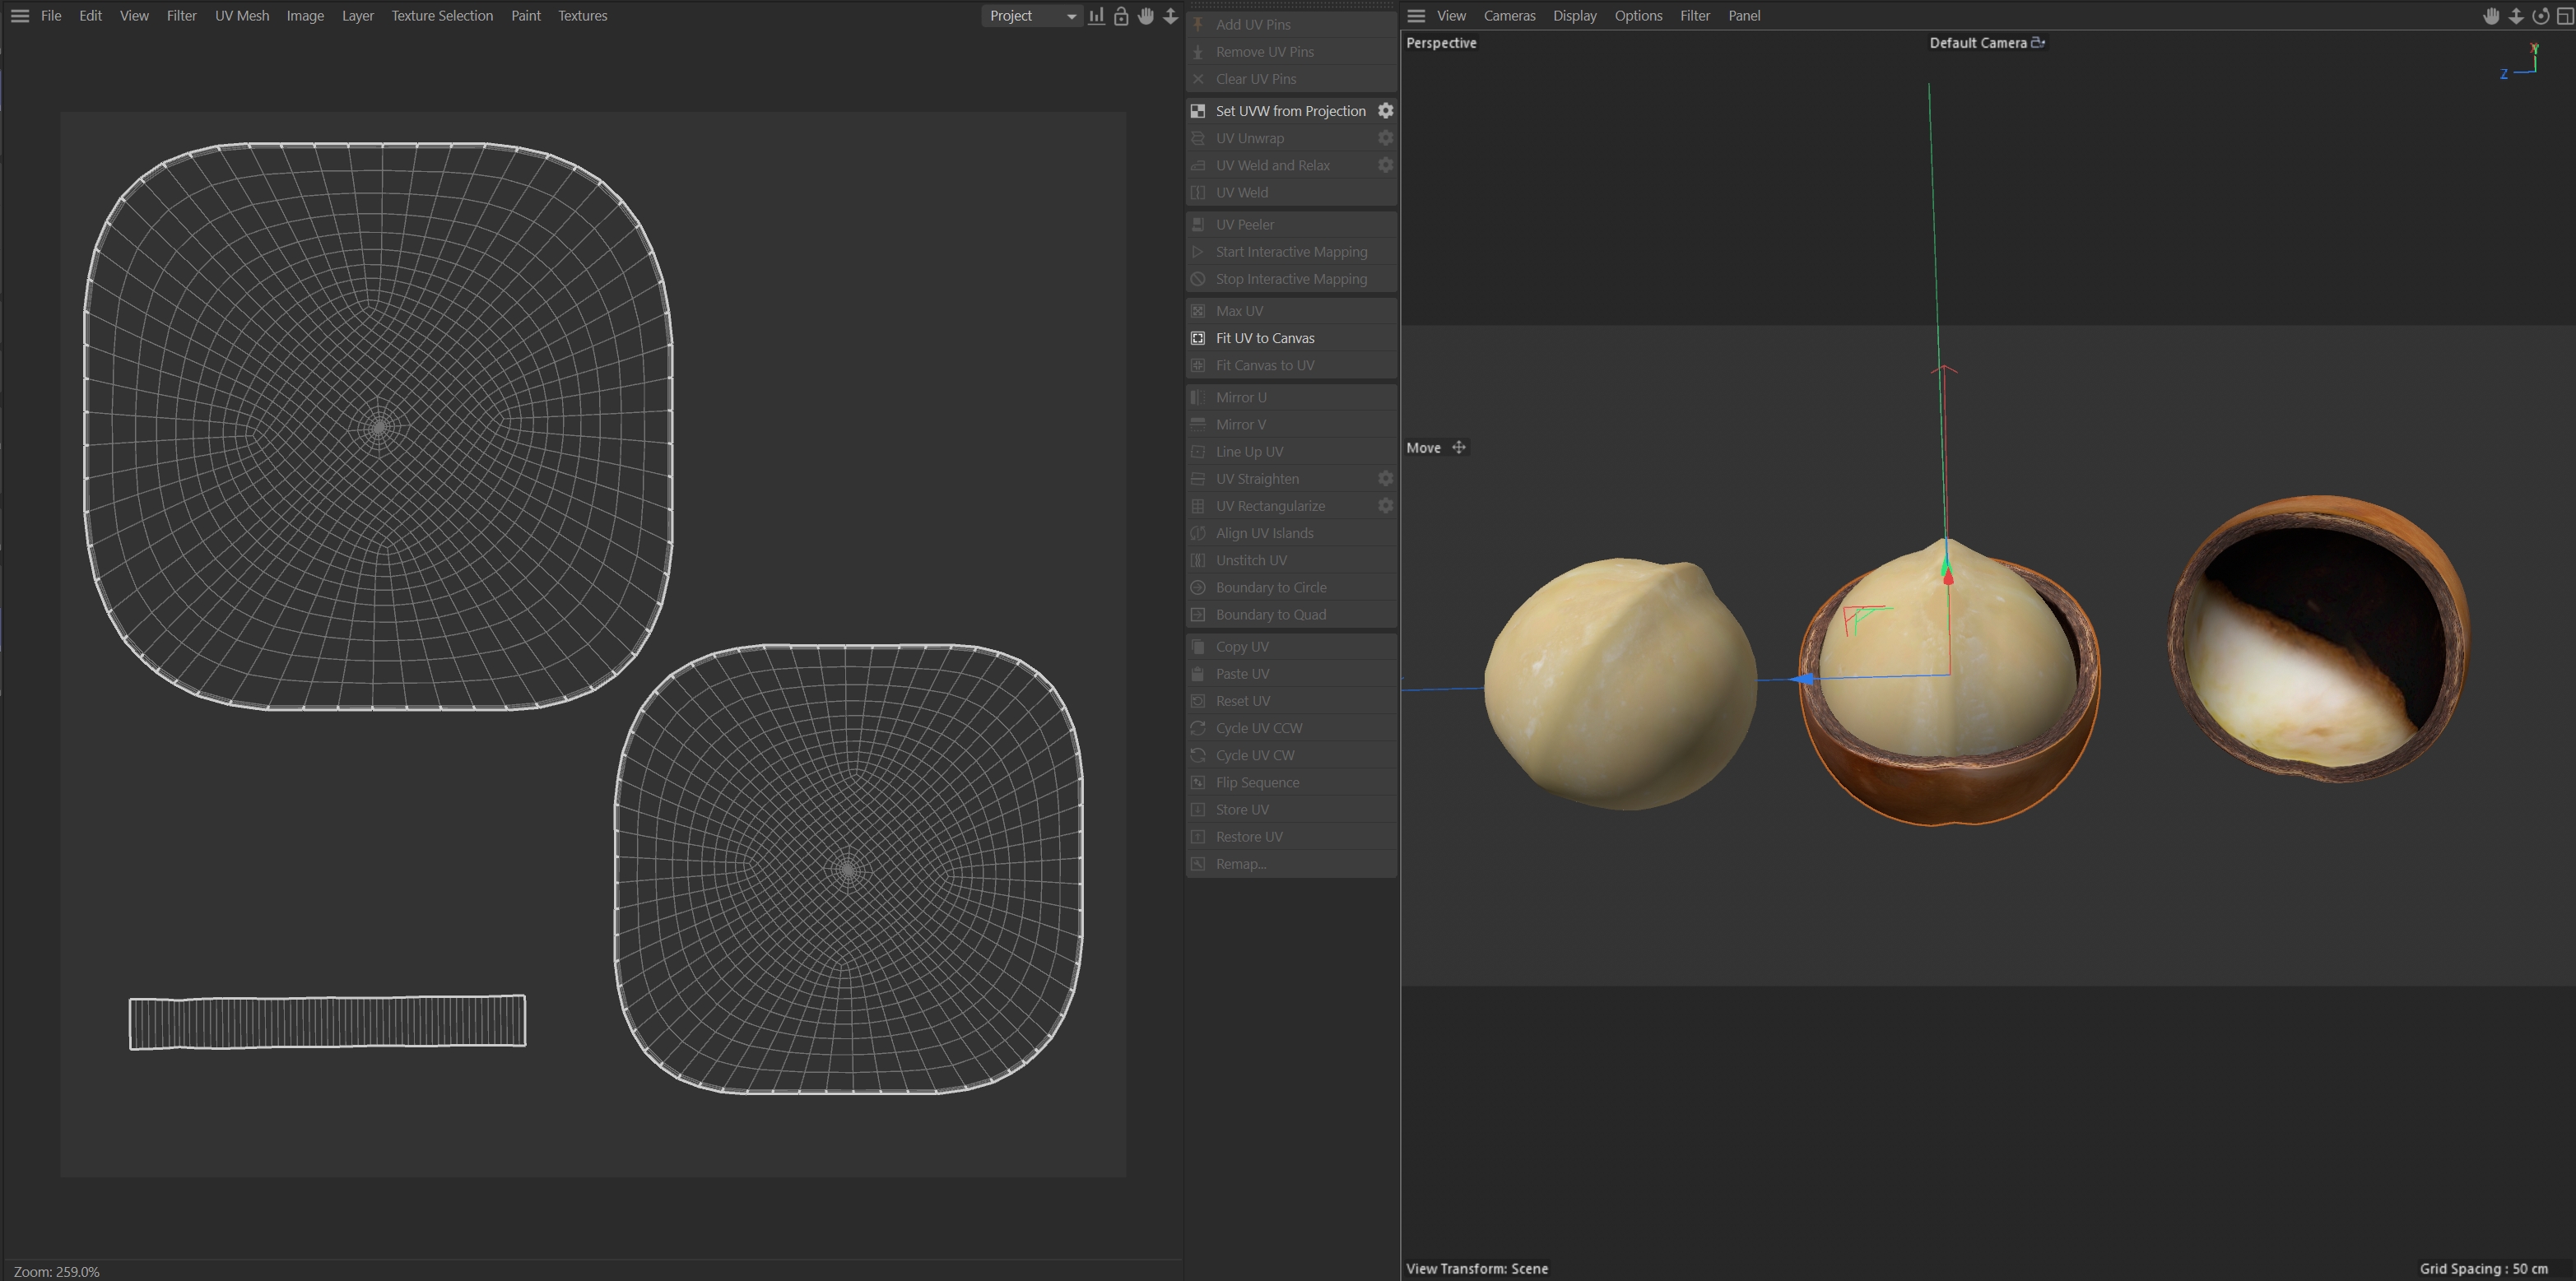Open the Texture Selection menu
The width and height of the screenshot is (2576, 1281).
442,16
